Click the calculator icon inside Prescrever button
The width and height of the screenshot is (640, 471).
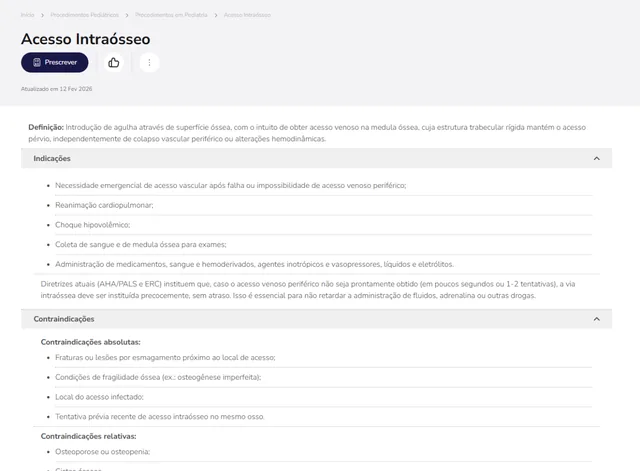[x=37, y=62]
